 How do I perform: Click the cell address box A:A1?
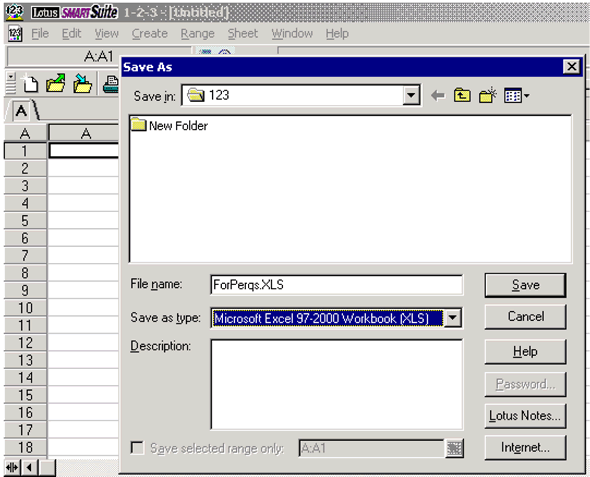(x=99, y=57)
